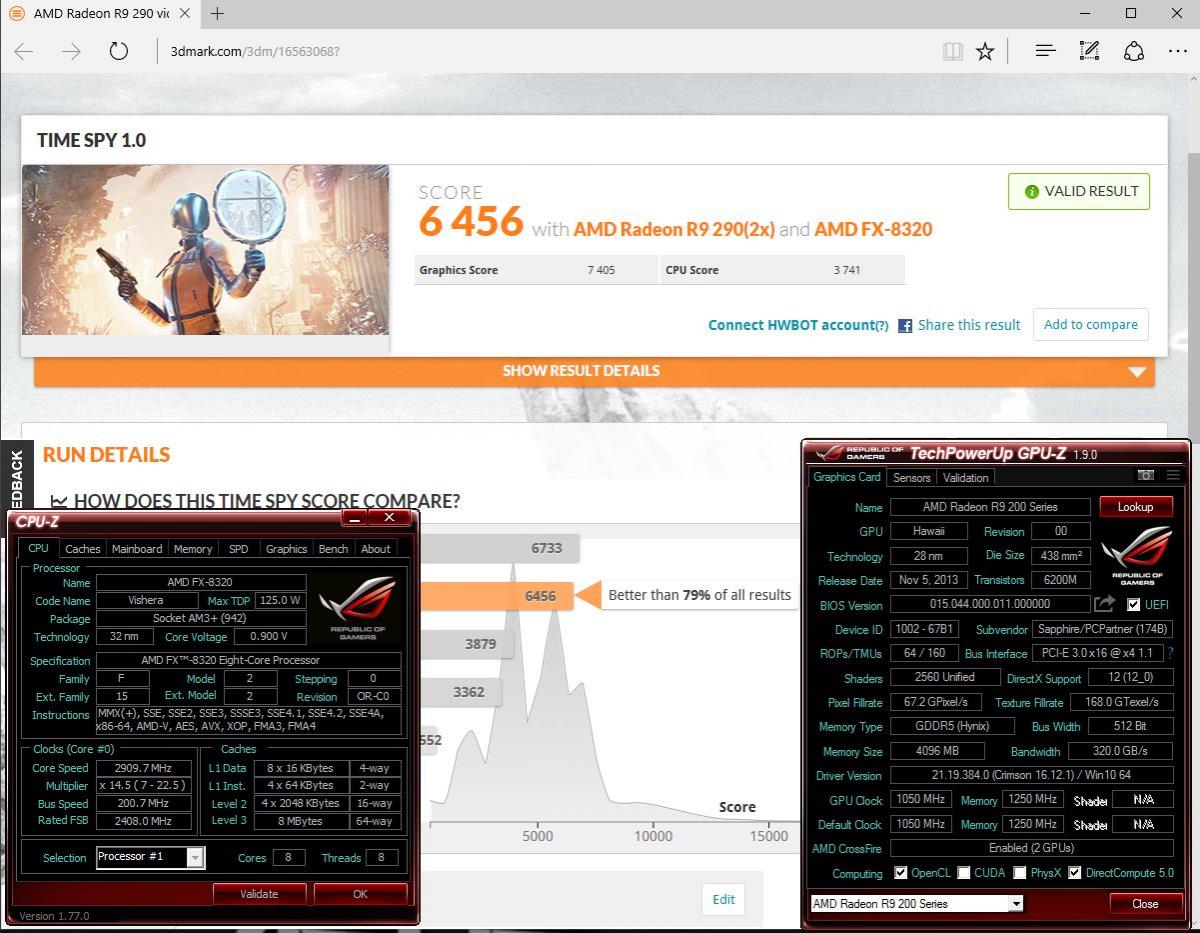Click the white arrow on Show Result Details bar
The height and width of the screenshot is (933, 1200).
1137,371
